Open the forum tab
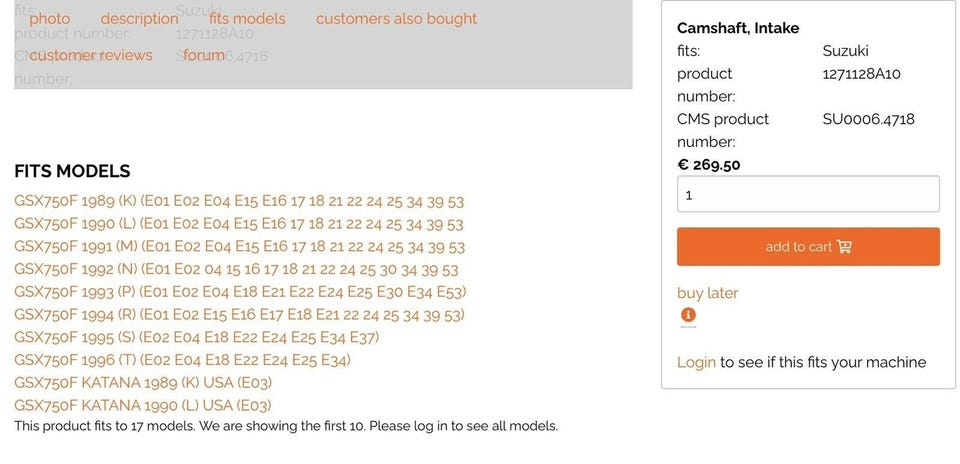This screenshot has height=464, width=960. (x=204, y=55)
